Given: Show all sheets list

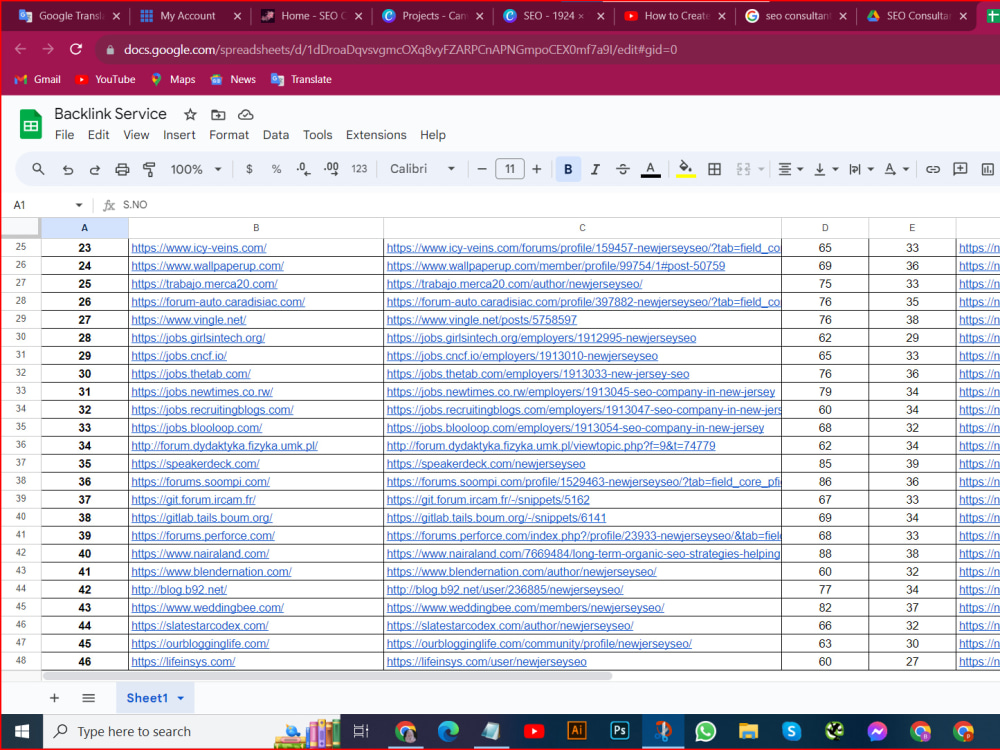Looking at the screenshot, I should tap(89, 698).
